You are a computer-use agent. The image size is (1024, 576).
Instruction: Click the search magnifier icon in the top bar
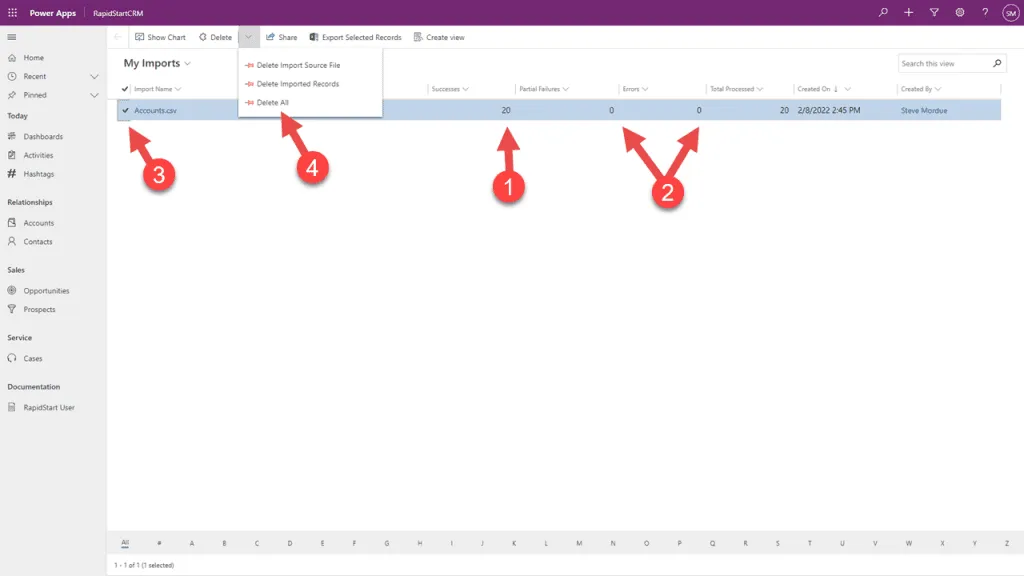click(x=884, y=13)
